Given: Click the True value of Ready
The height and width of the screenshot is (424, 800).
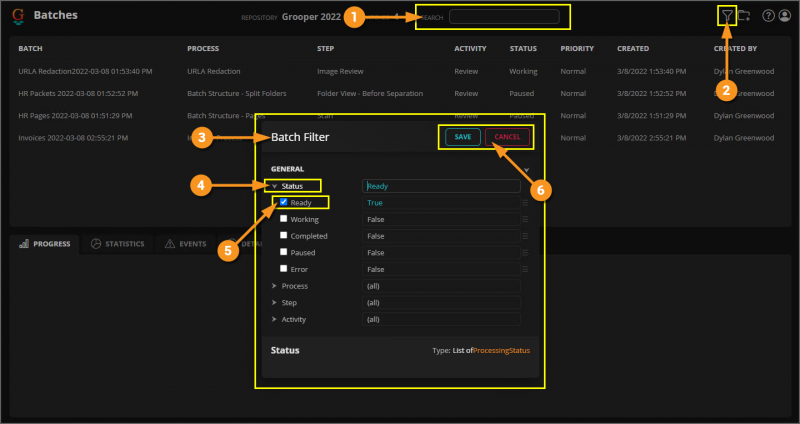Looking at the screenshot, I should click(x=441, y=203).
